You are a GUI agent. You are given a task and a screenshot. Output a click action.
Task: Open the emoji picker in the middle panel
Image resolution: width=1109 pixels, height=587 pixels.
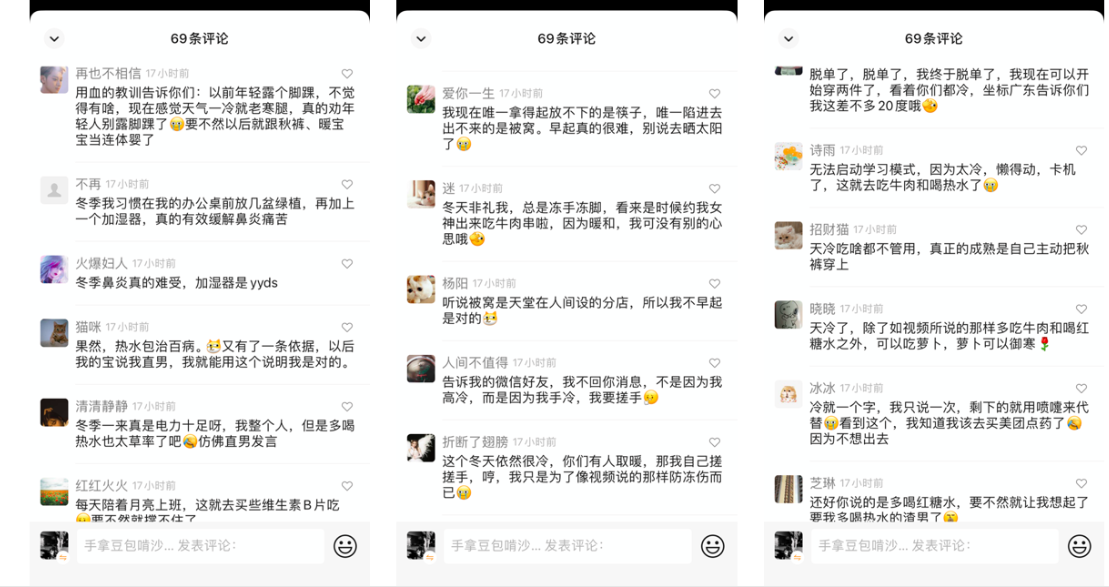[712, 546]
